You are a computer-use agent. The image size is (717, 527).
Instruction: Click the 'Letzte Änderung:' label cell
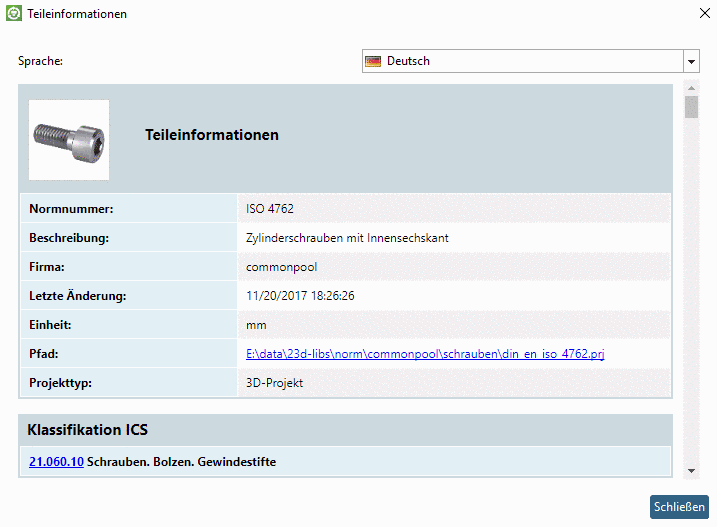(x=128, y=296)
